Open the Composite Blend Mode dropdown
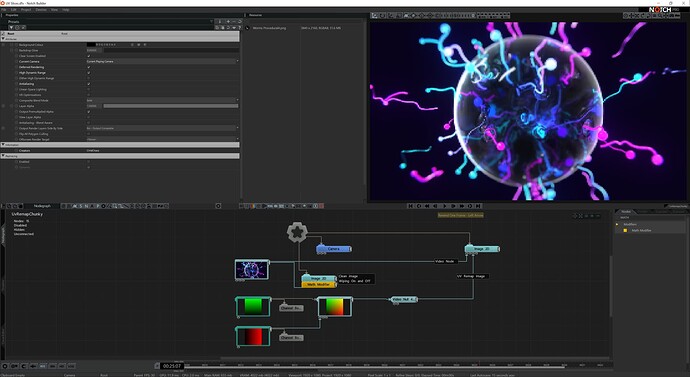Image resolution: width=690 pixels, height=377 pixels. click(163, 100)
